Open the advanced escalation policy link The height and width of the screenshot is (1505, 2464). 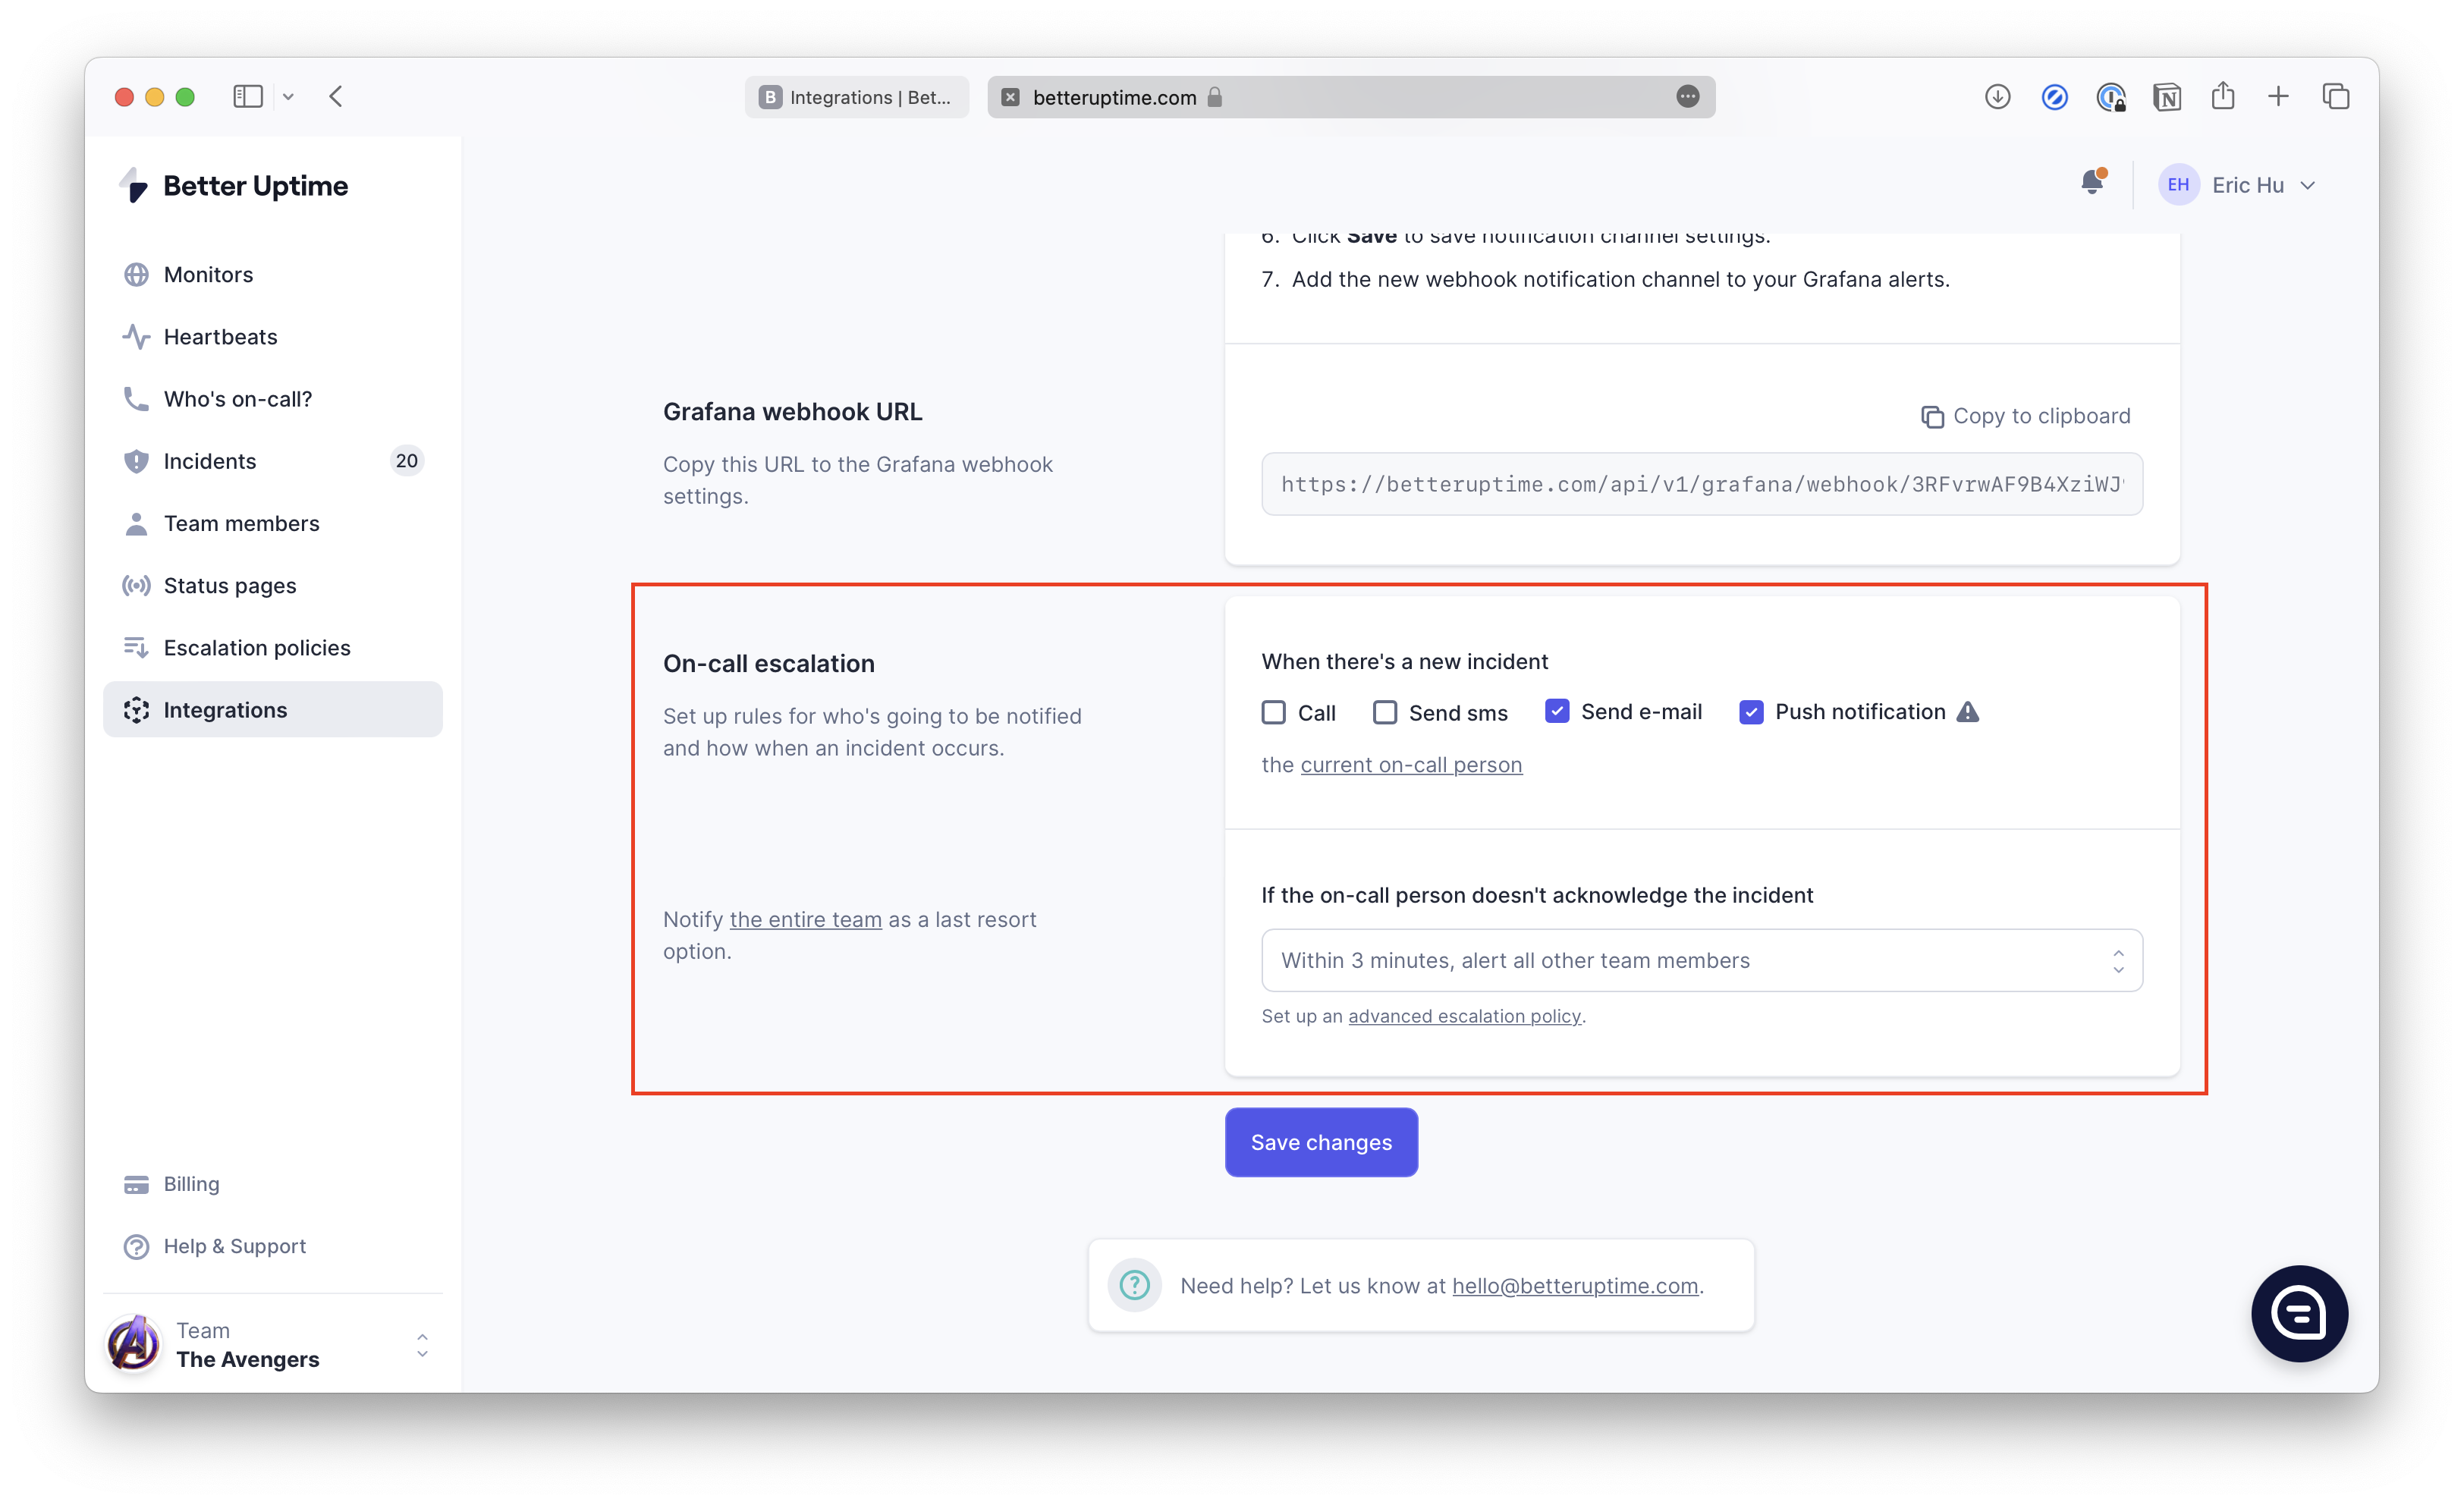pyautogui.click(x=1464, y=1016)
